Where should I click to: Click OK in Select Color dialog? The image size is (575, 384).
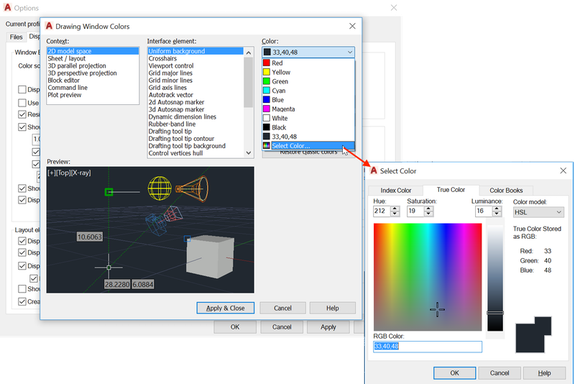coord(455,373)
